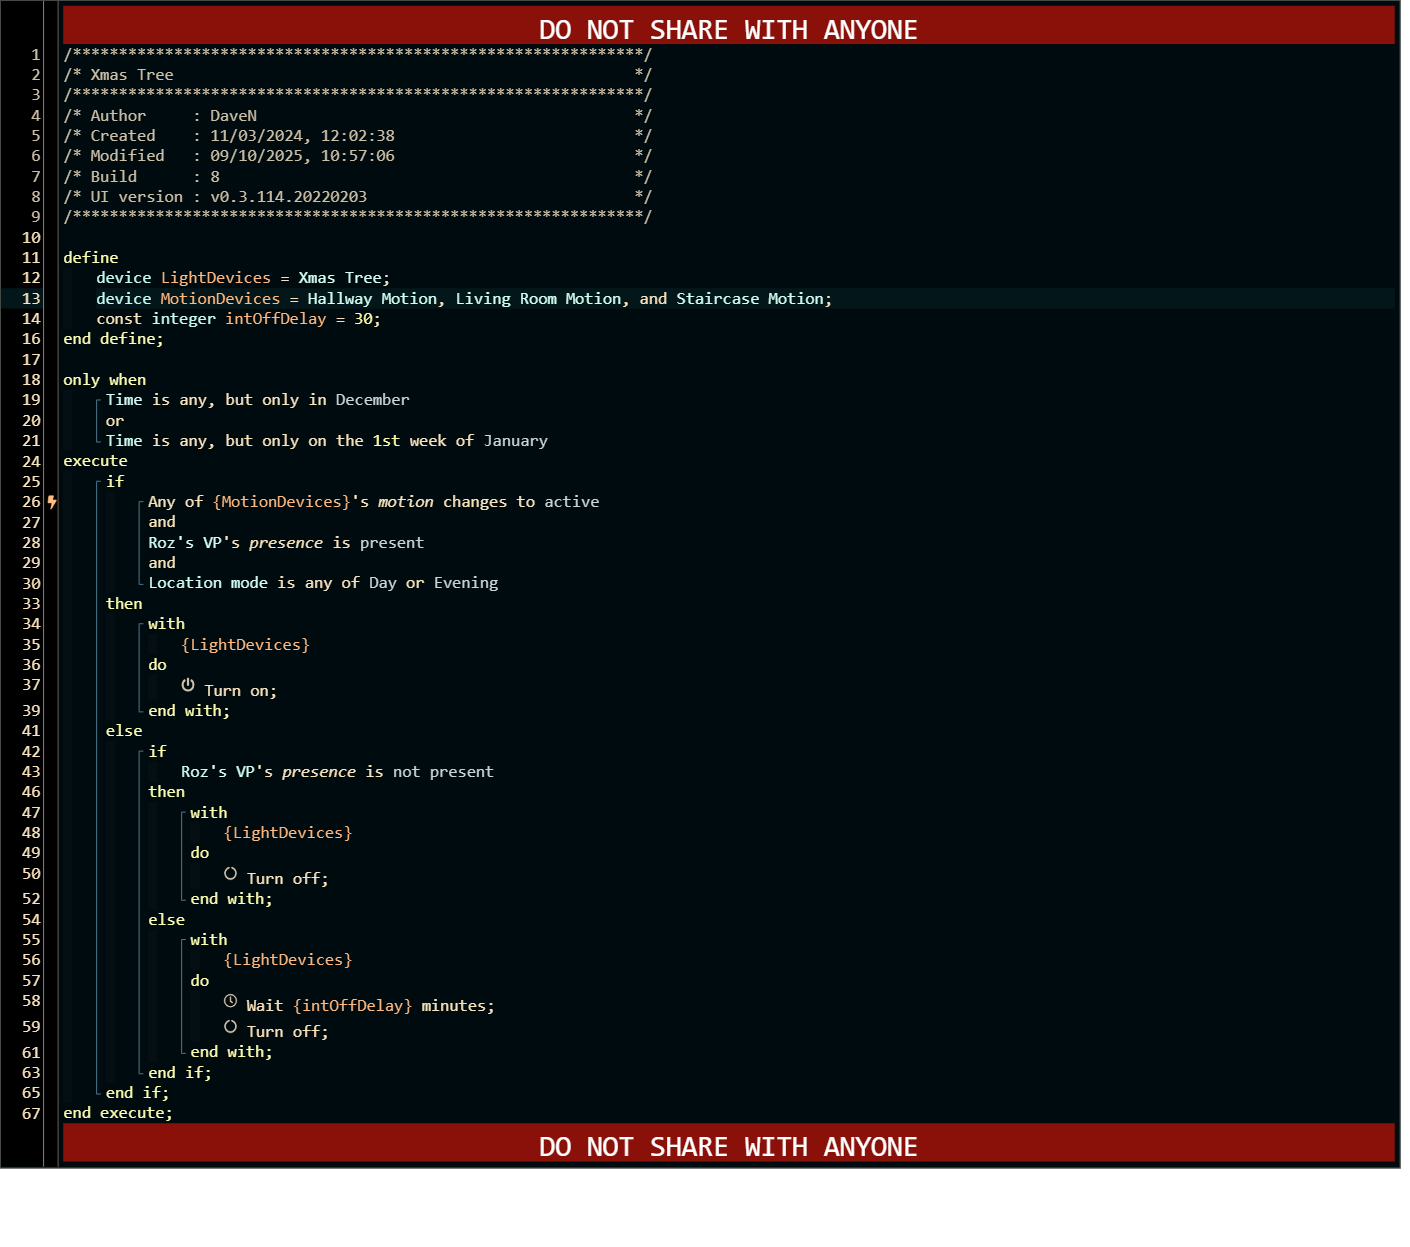
Task: Select the "or" operator between time restrictions
Action: coord(115,421)
